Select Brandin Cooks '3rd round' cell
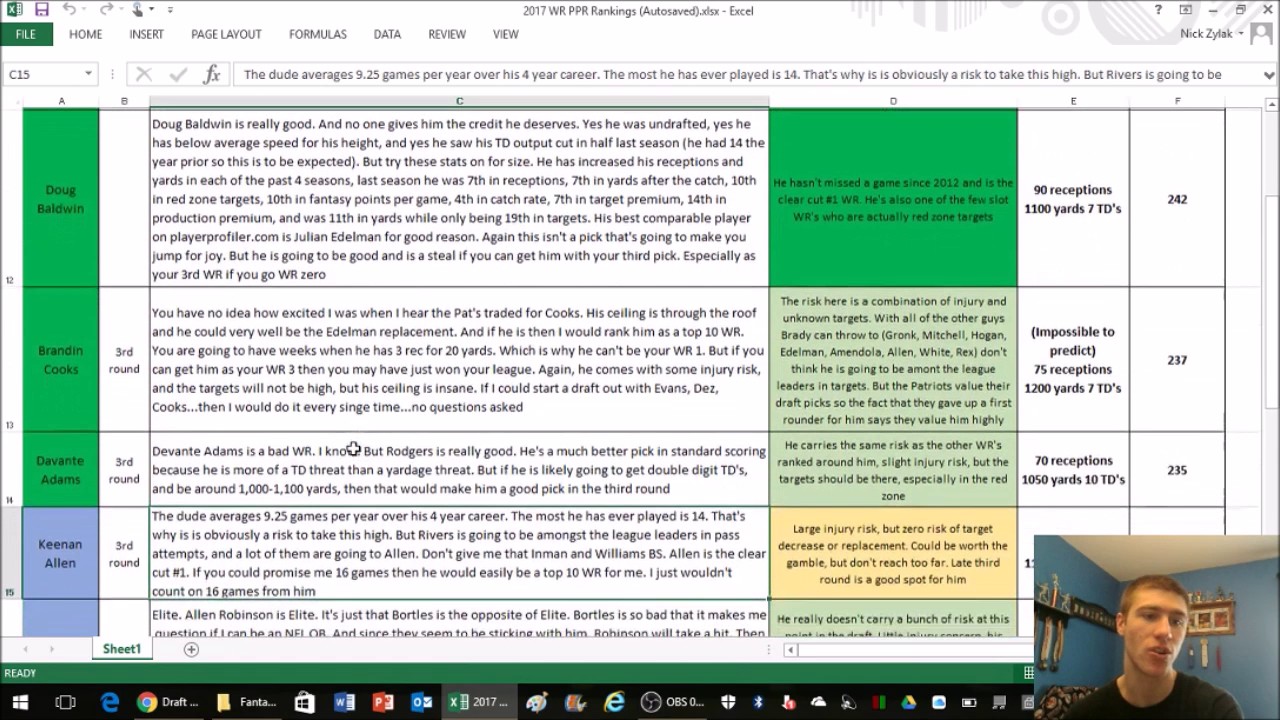The width and height of the screenshot is (1280, 720). pos(124,360)
